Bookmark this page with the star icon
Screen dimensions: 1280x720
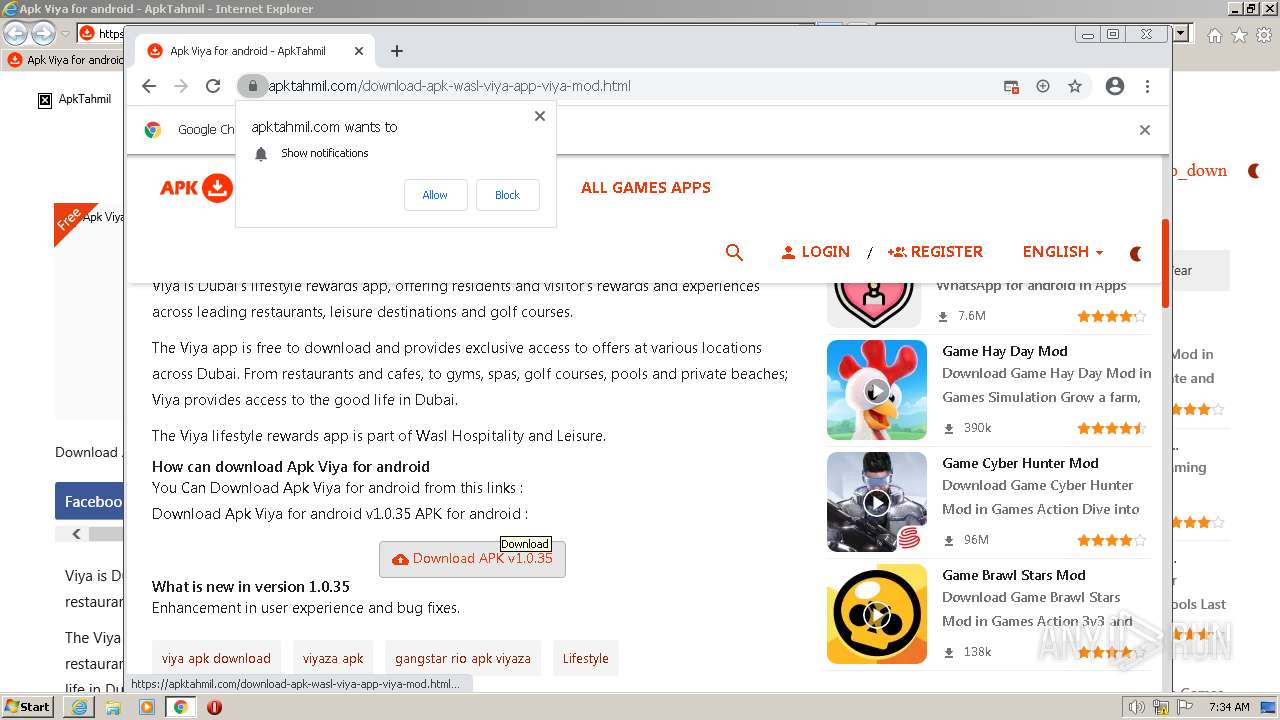point(1075,86)
